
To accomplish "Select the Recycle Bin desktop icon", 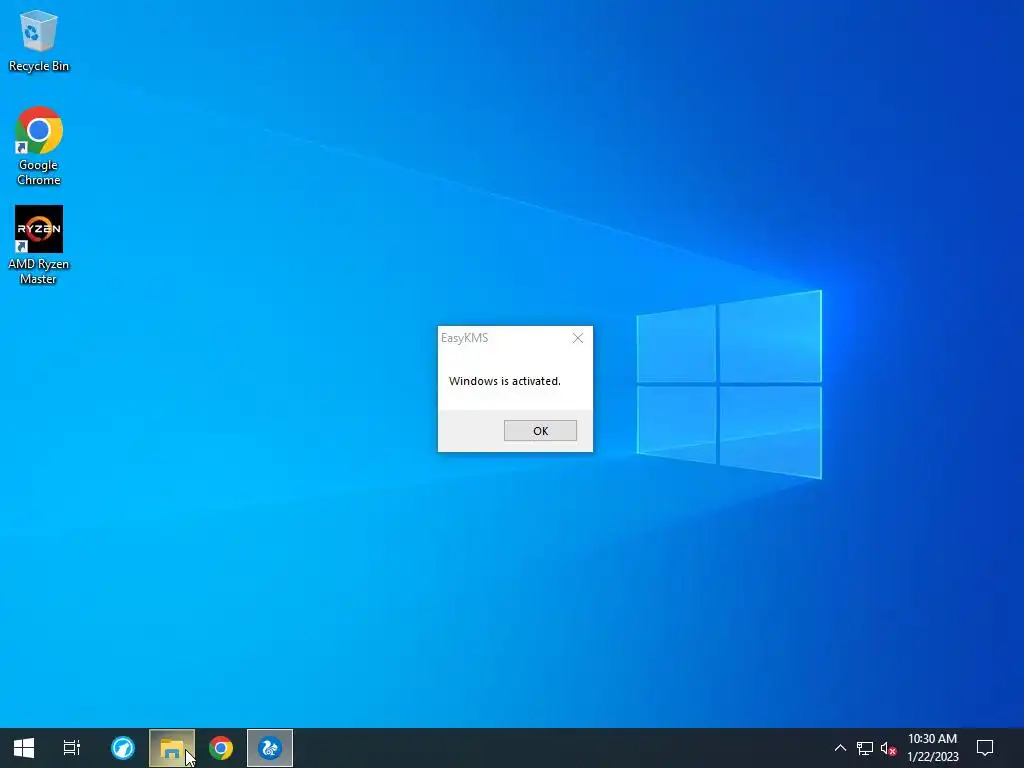I will point(39,40).
